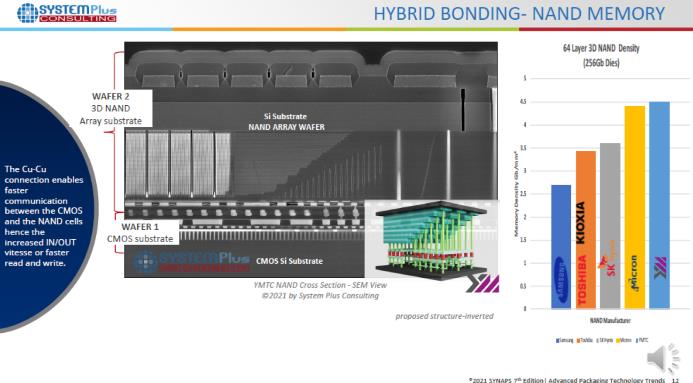
Task: Click the WAFER 2 3D NAND label
Action: [x=110, y=108]
